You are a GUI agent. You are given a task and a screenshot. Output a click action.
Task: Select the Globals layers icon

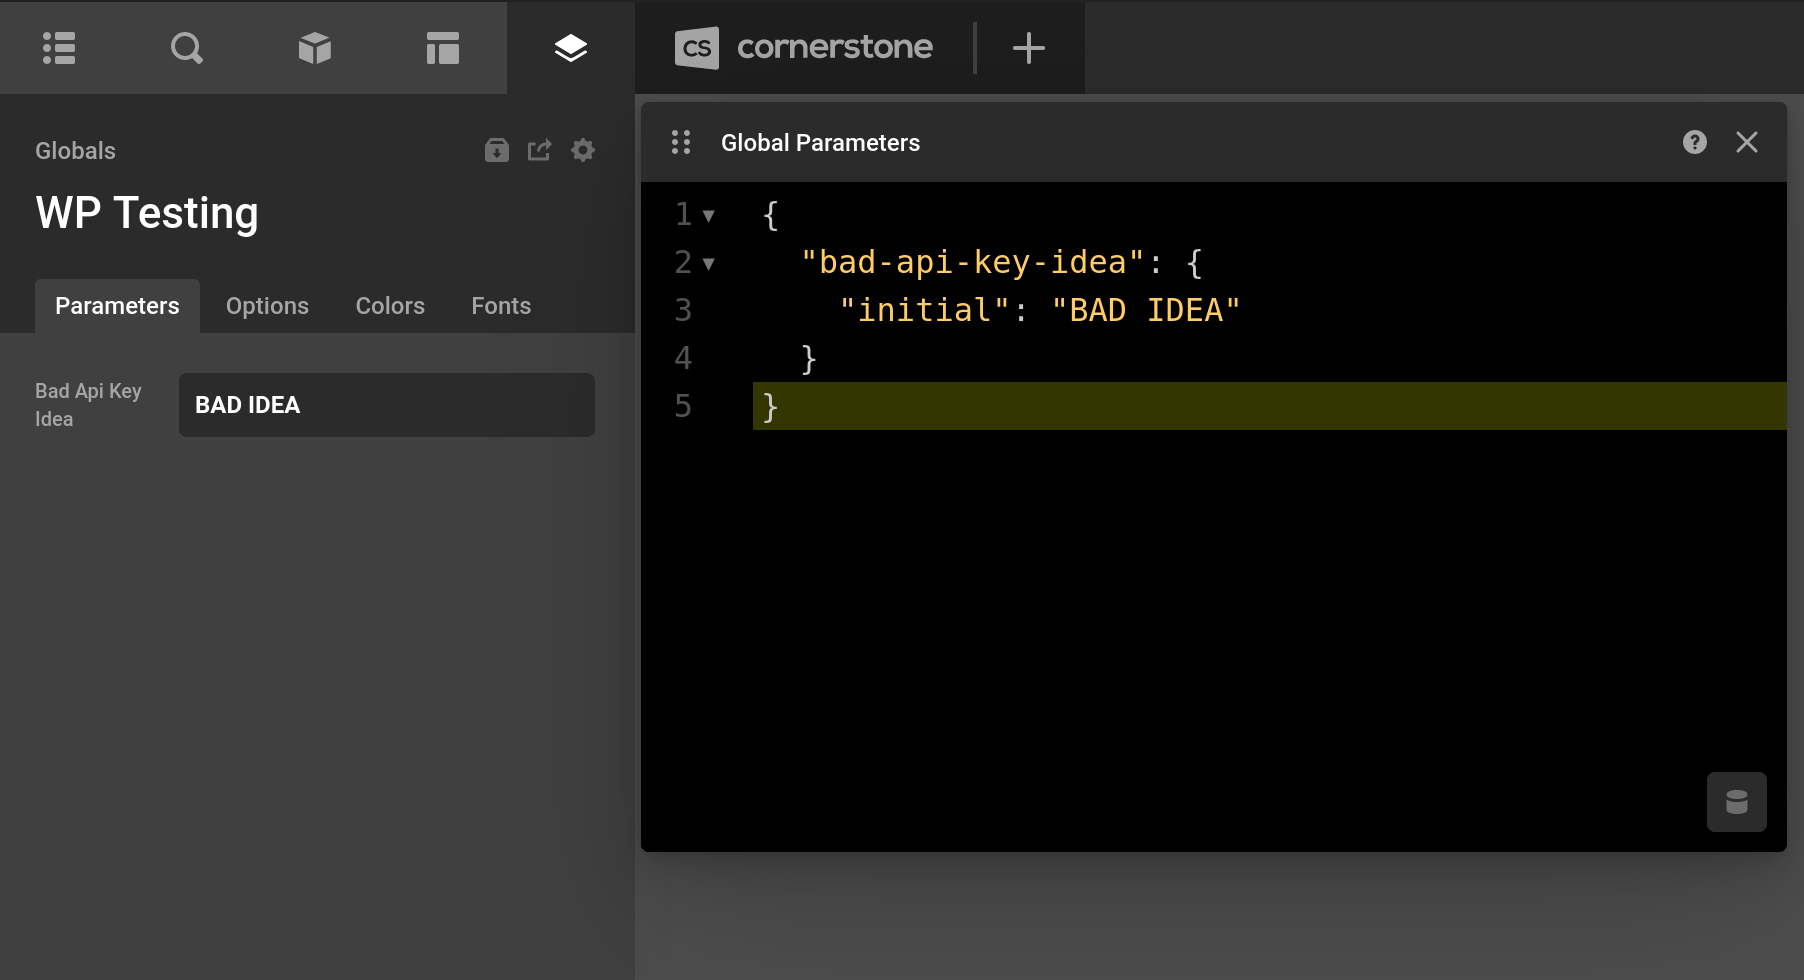click(570, 47)
